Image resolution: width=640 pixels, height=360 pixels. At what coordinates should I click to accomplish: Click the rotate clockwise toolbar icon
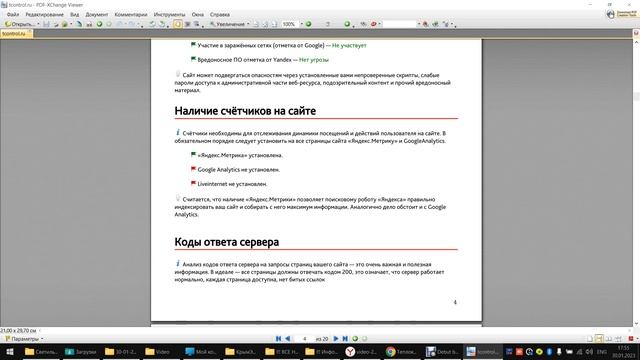tap(162, 24)
